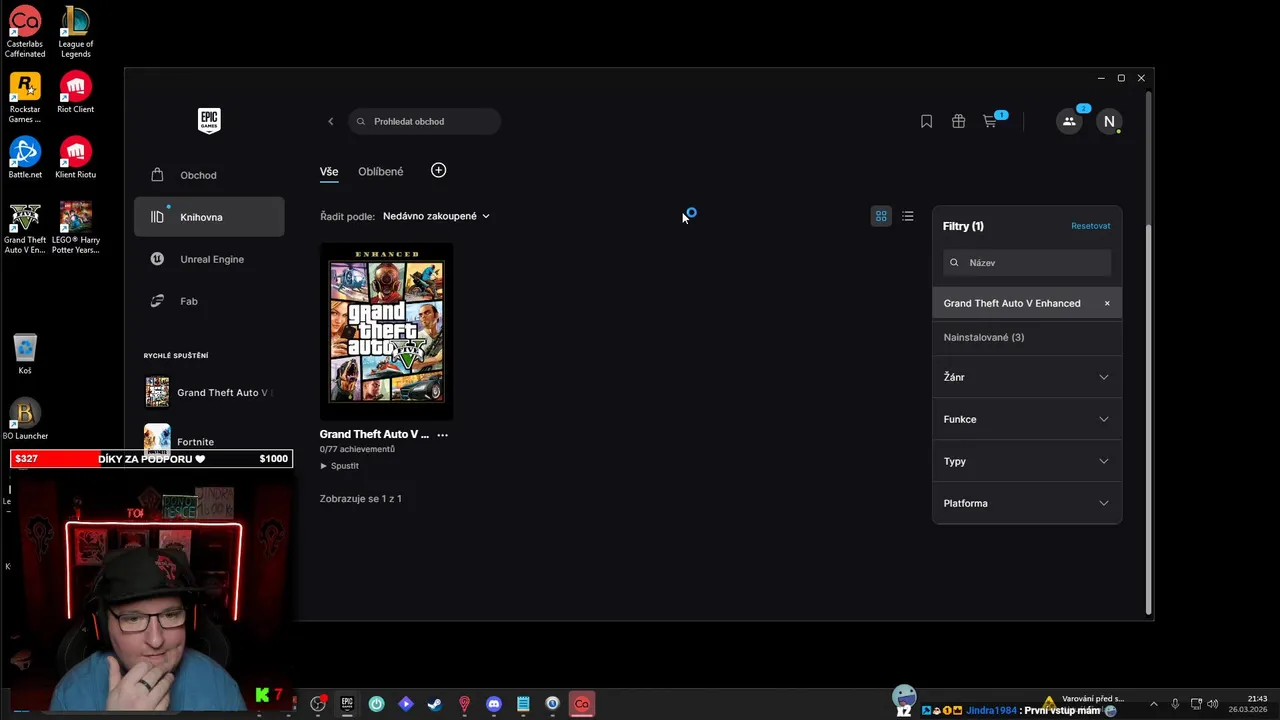
Task: Expand the Typy filter section
Action: (1027, 461)
